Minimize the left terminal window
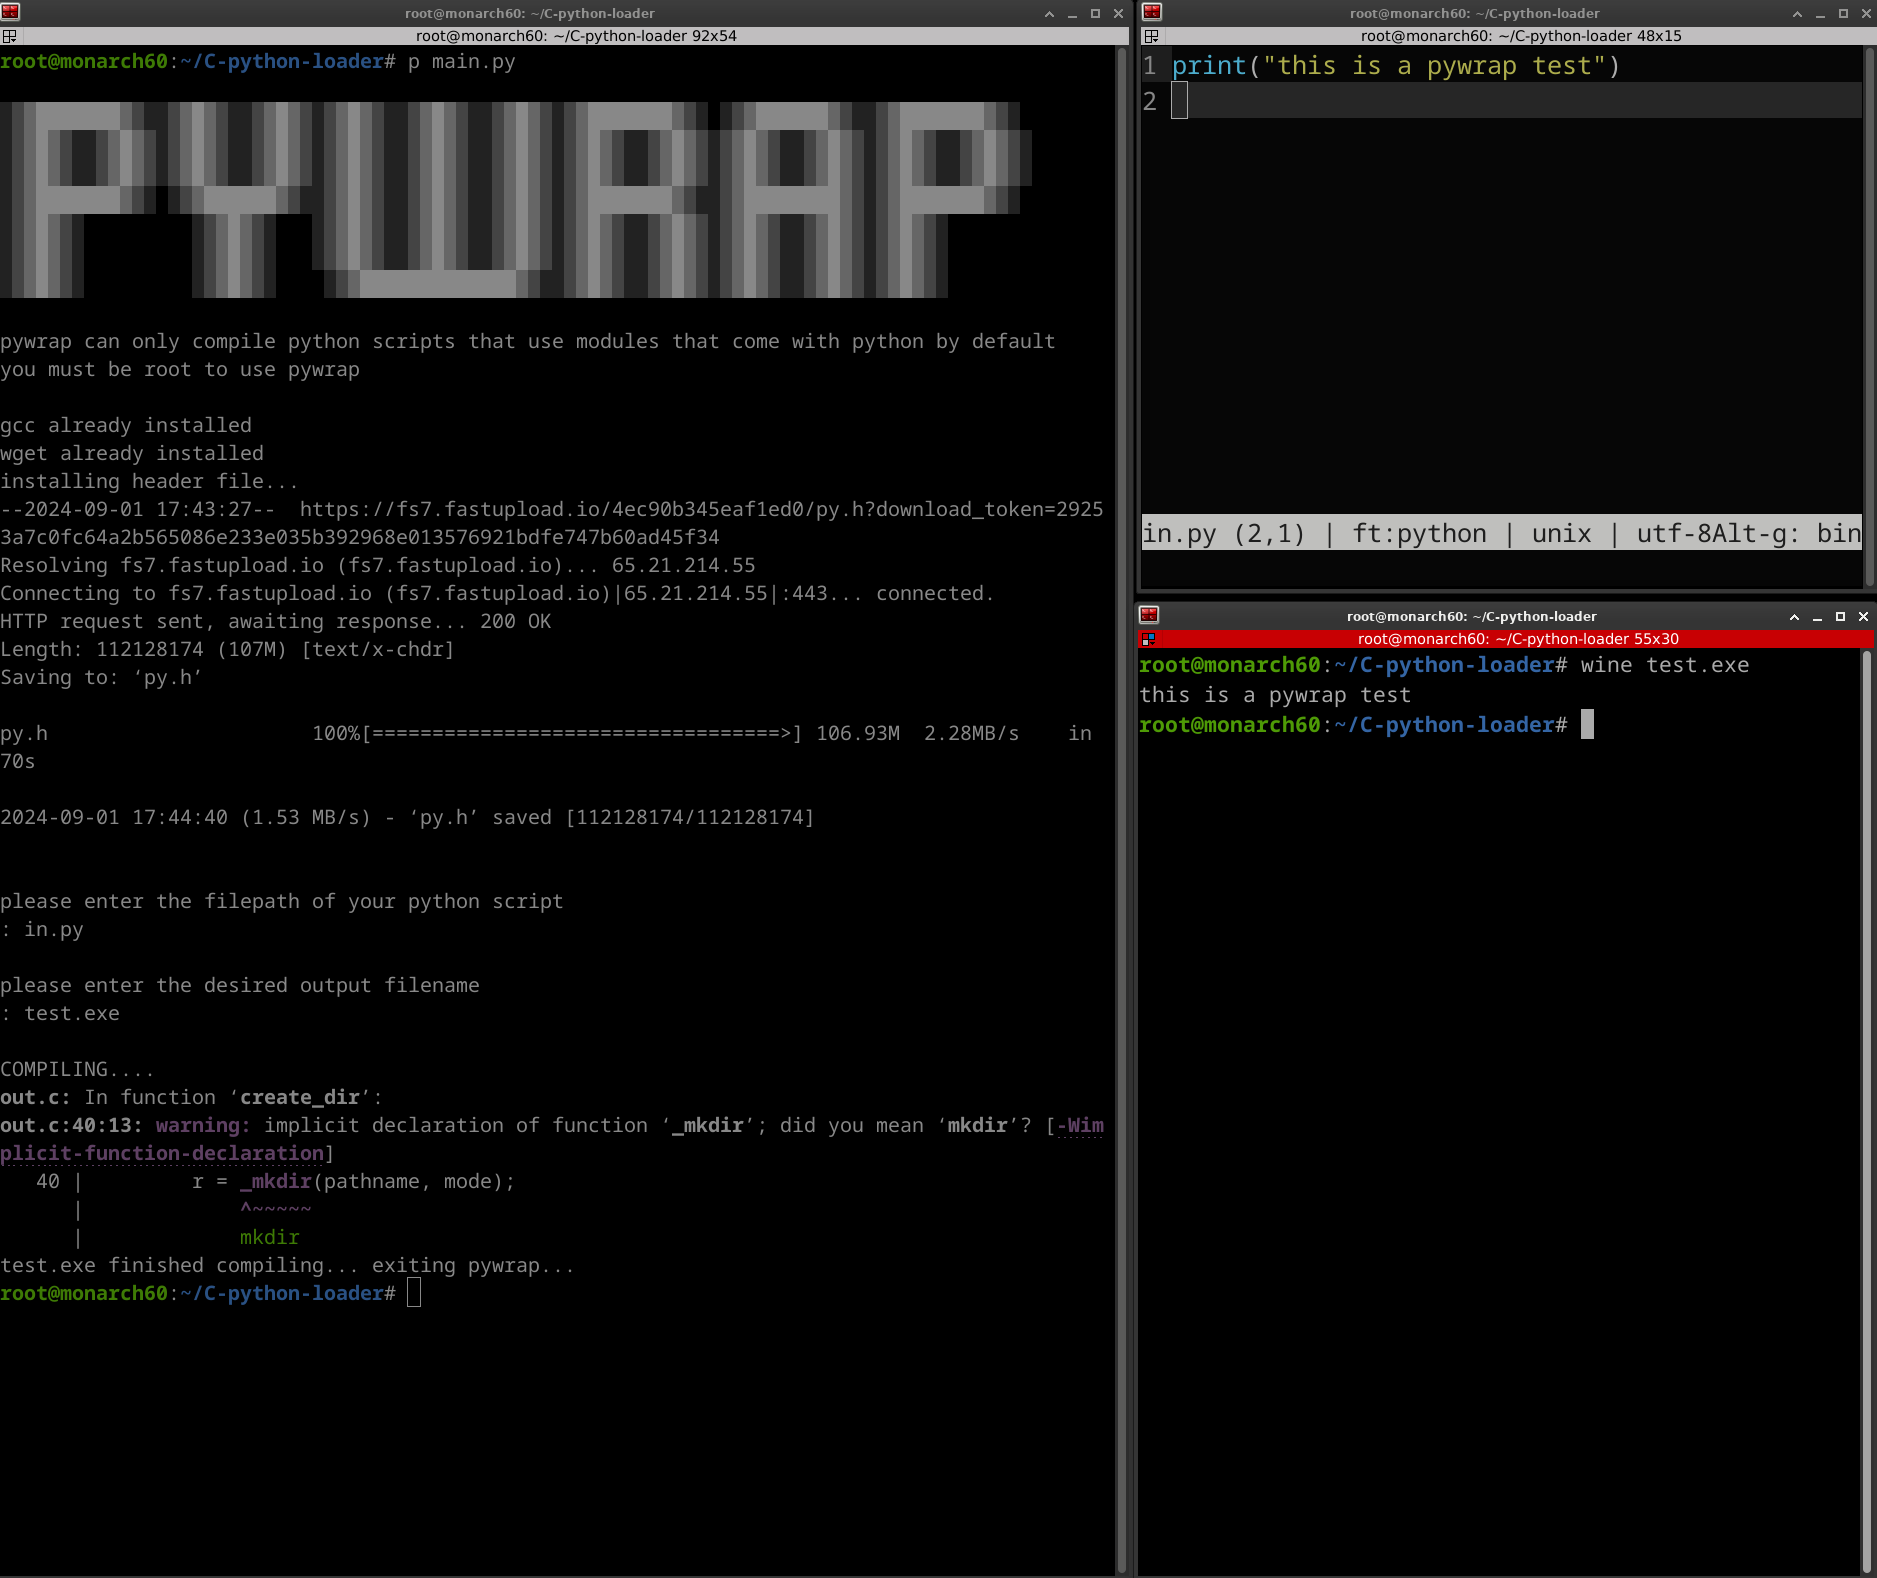 (1072, 13)
